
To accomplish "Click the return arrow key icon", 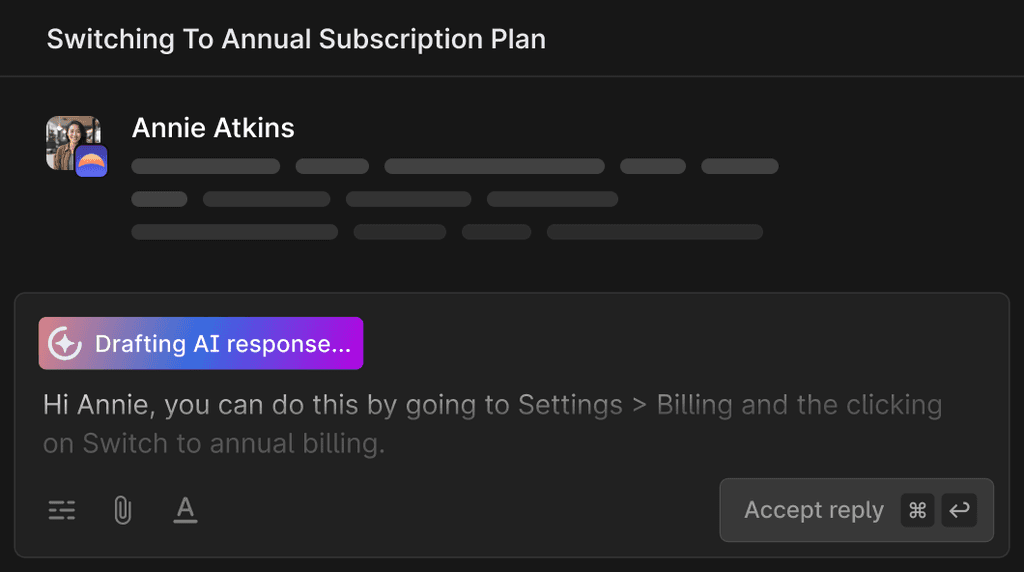I will click(x=959, y=510).
